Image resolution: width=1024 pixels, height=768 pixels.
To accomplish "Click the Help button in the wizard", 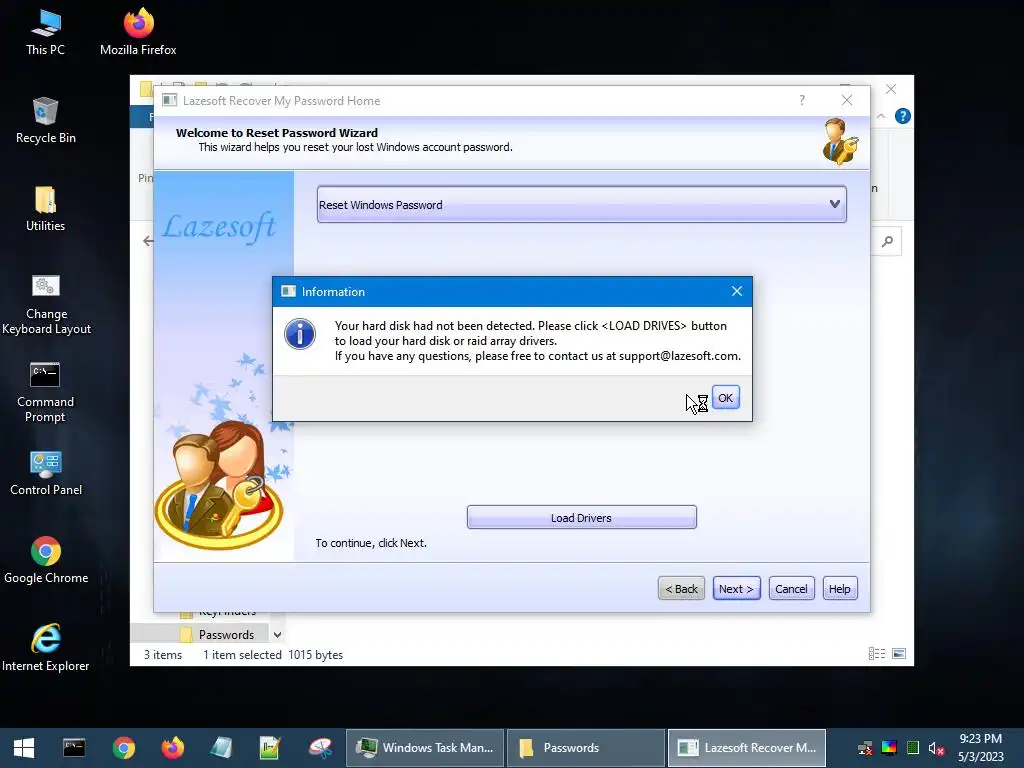I will (x=839, y=588).
